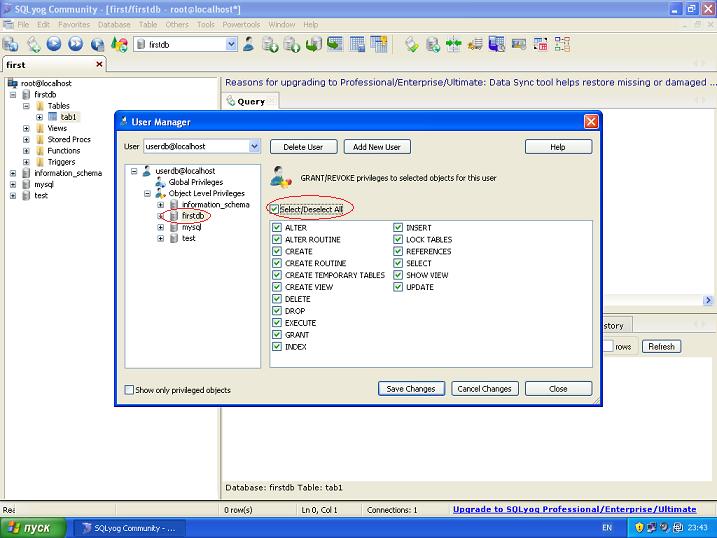Collapse the Object Level Privileges node
Viewport: 717px width, 538px height.
coord(147,193)
